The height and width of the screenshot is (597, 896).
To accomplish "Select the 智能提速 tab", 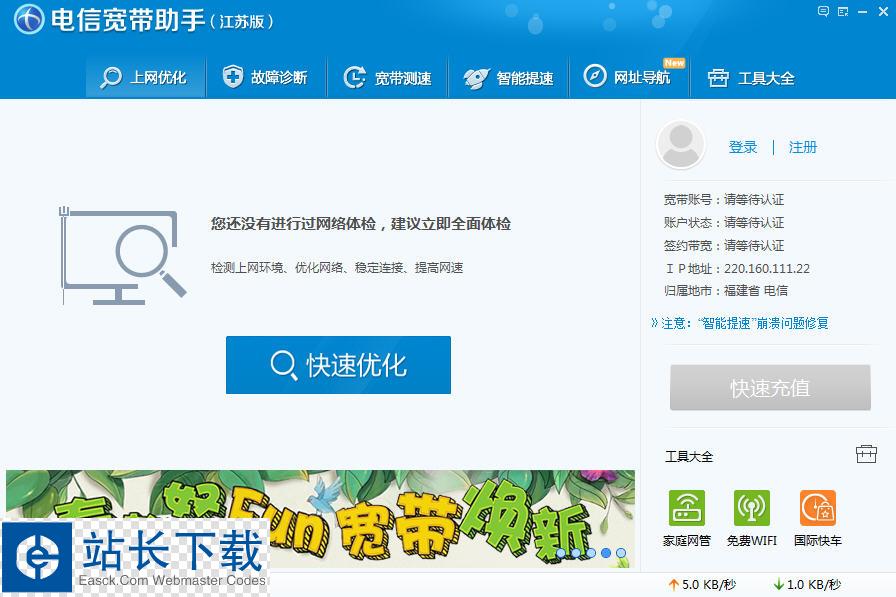I will [x=509, y=77].
